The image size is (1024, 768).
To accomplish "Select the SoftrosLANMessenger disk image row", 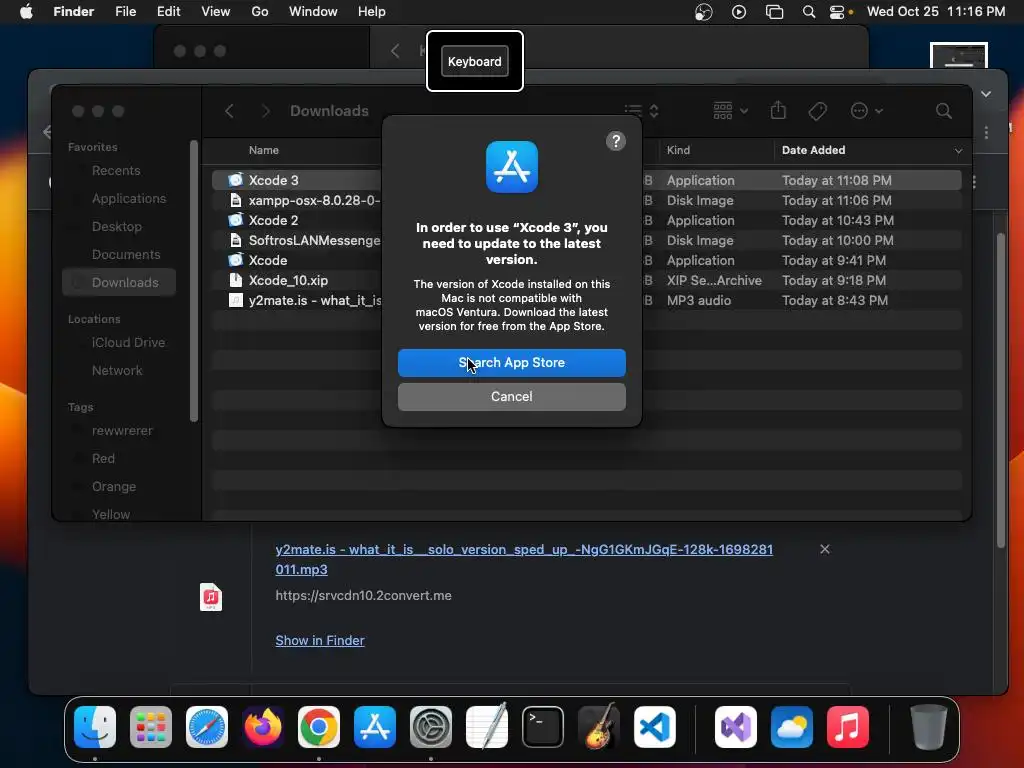I will click(x=586, y=240).
